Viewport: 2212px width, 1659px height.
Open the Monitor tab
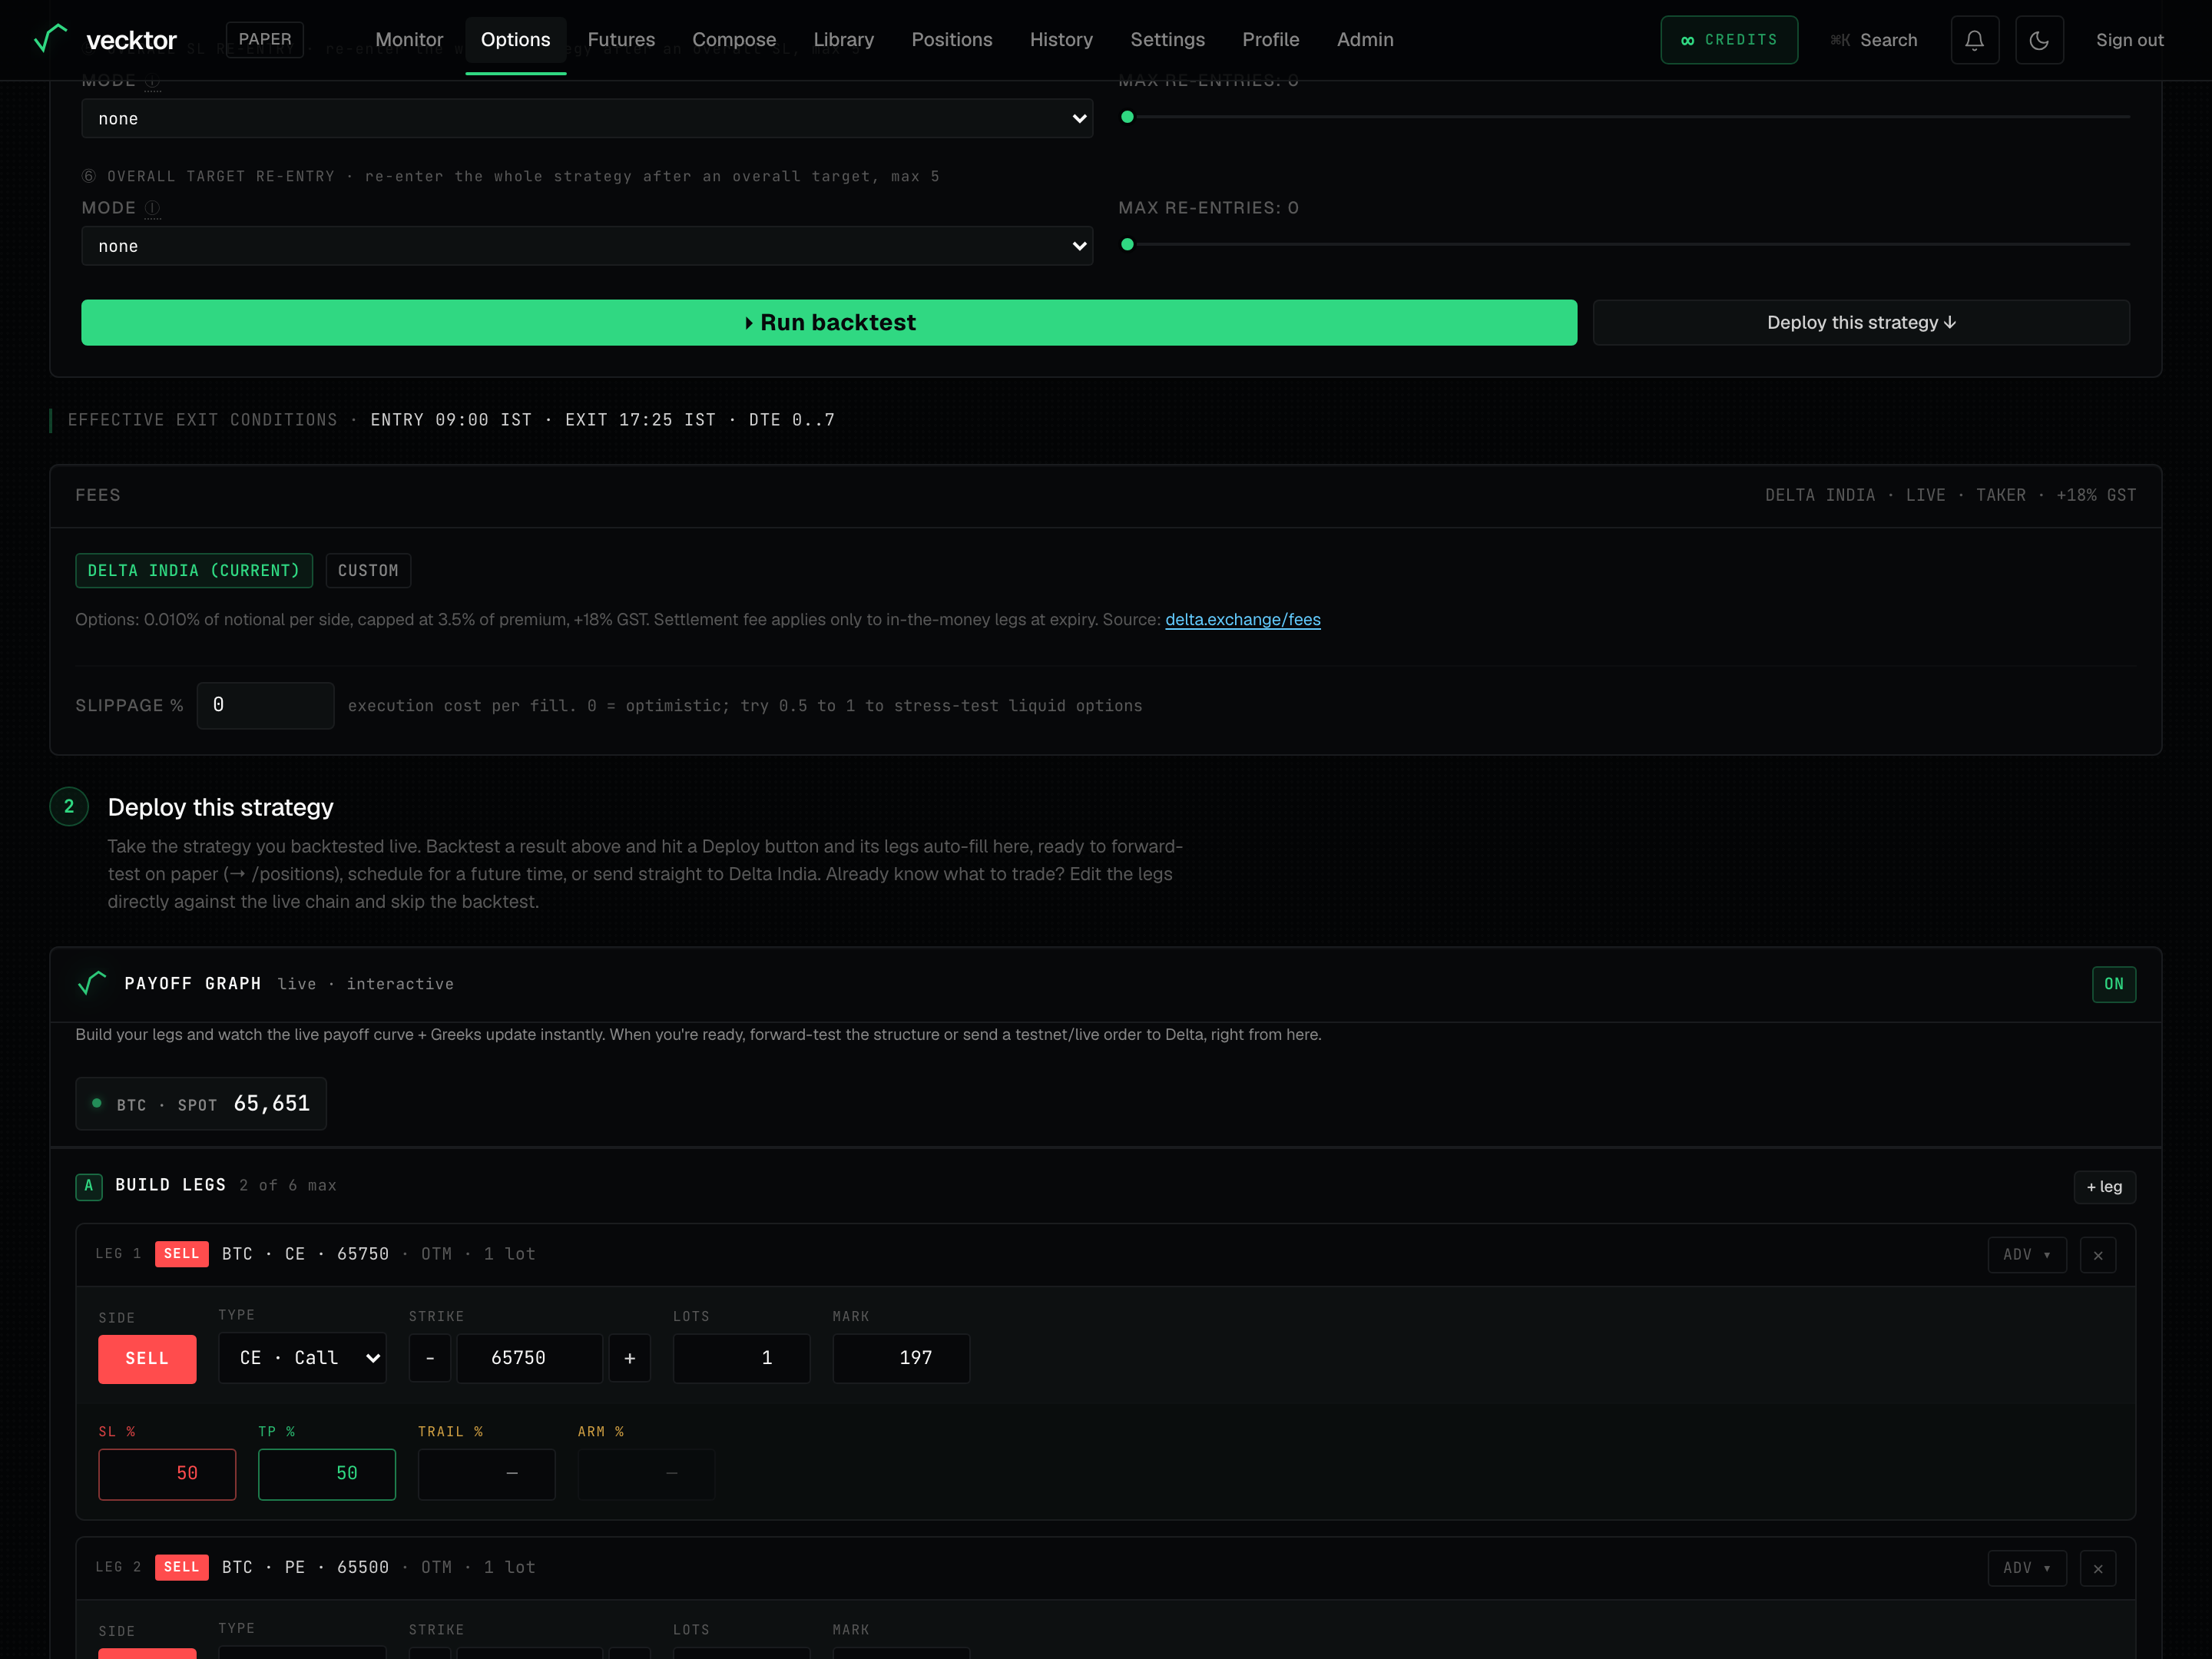coord(409,40)
